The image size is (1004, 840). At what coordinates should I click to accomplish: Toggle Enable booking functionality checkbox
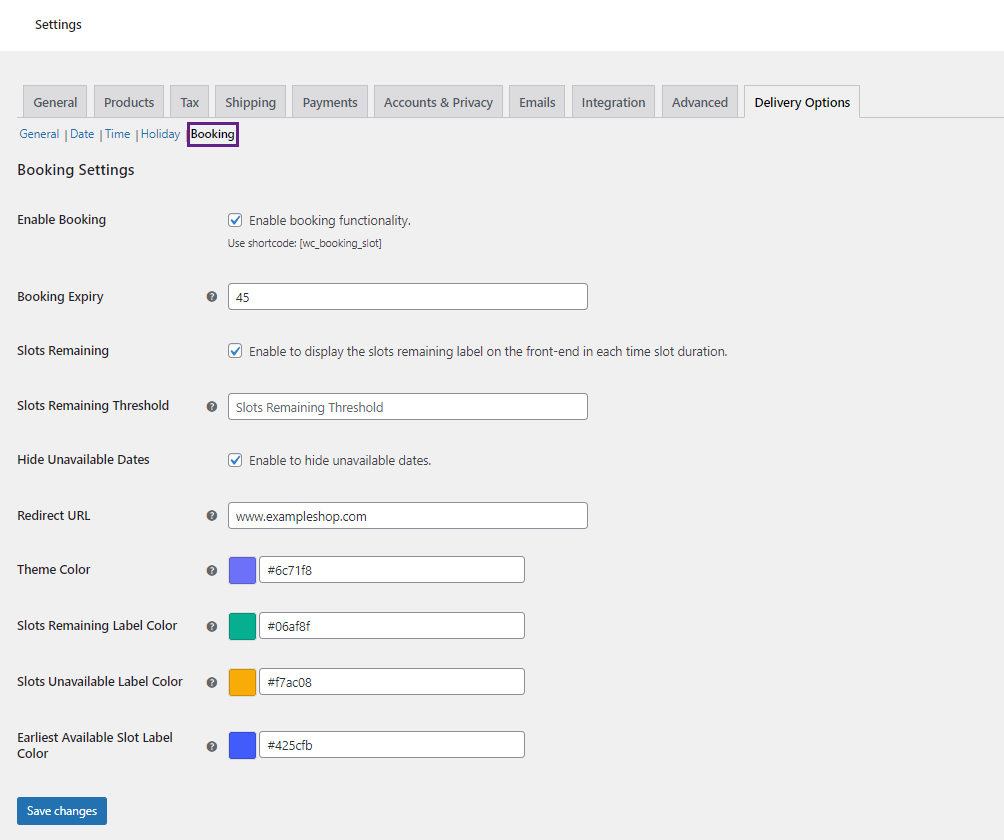click(235, 220)
